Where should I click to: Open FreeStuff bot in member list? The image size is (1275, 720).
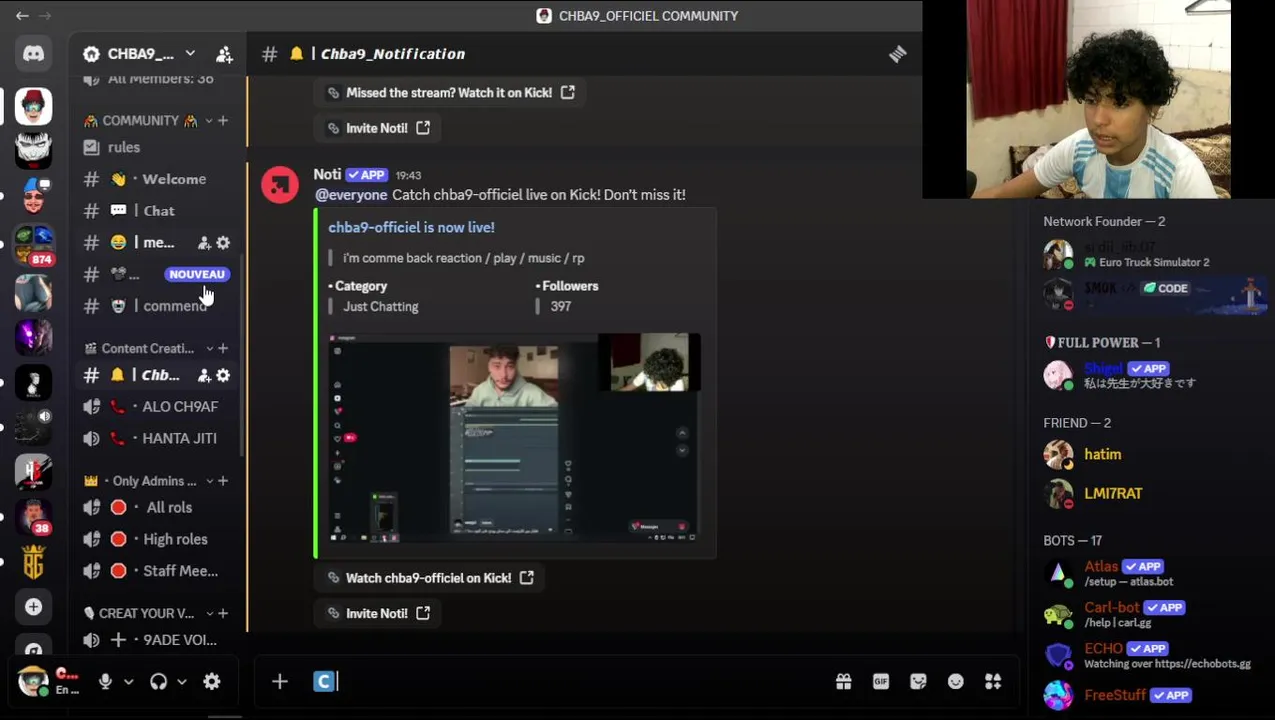point(1149,695)
